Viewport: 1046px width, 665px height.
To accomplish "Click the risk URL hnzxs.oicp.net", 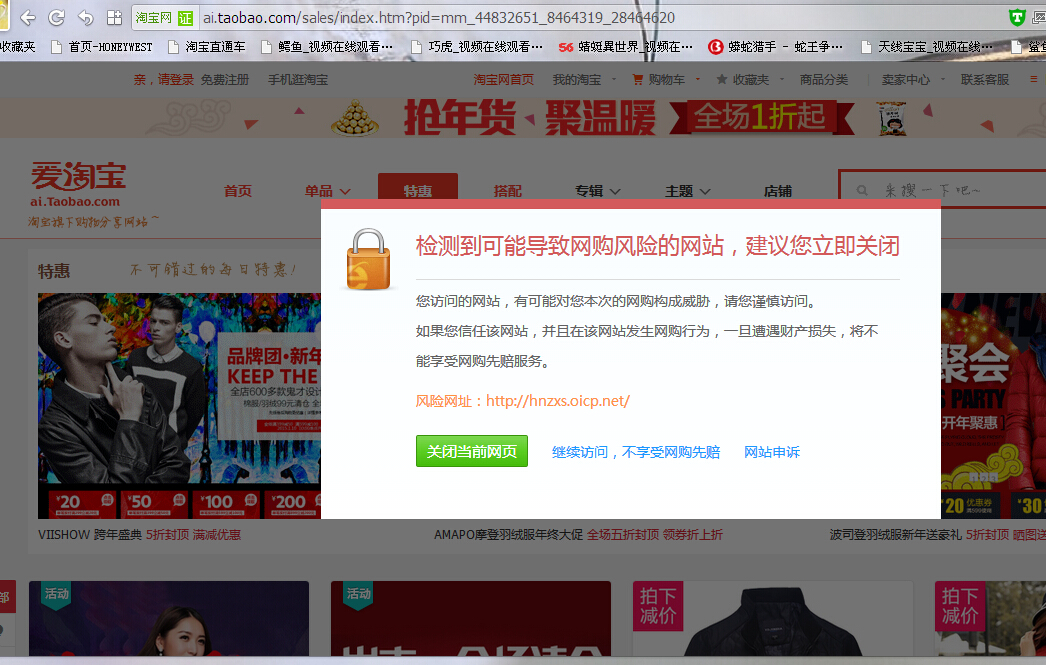I will (557, 401).
